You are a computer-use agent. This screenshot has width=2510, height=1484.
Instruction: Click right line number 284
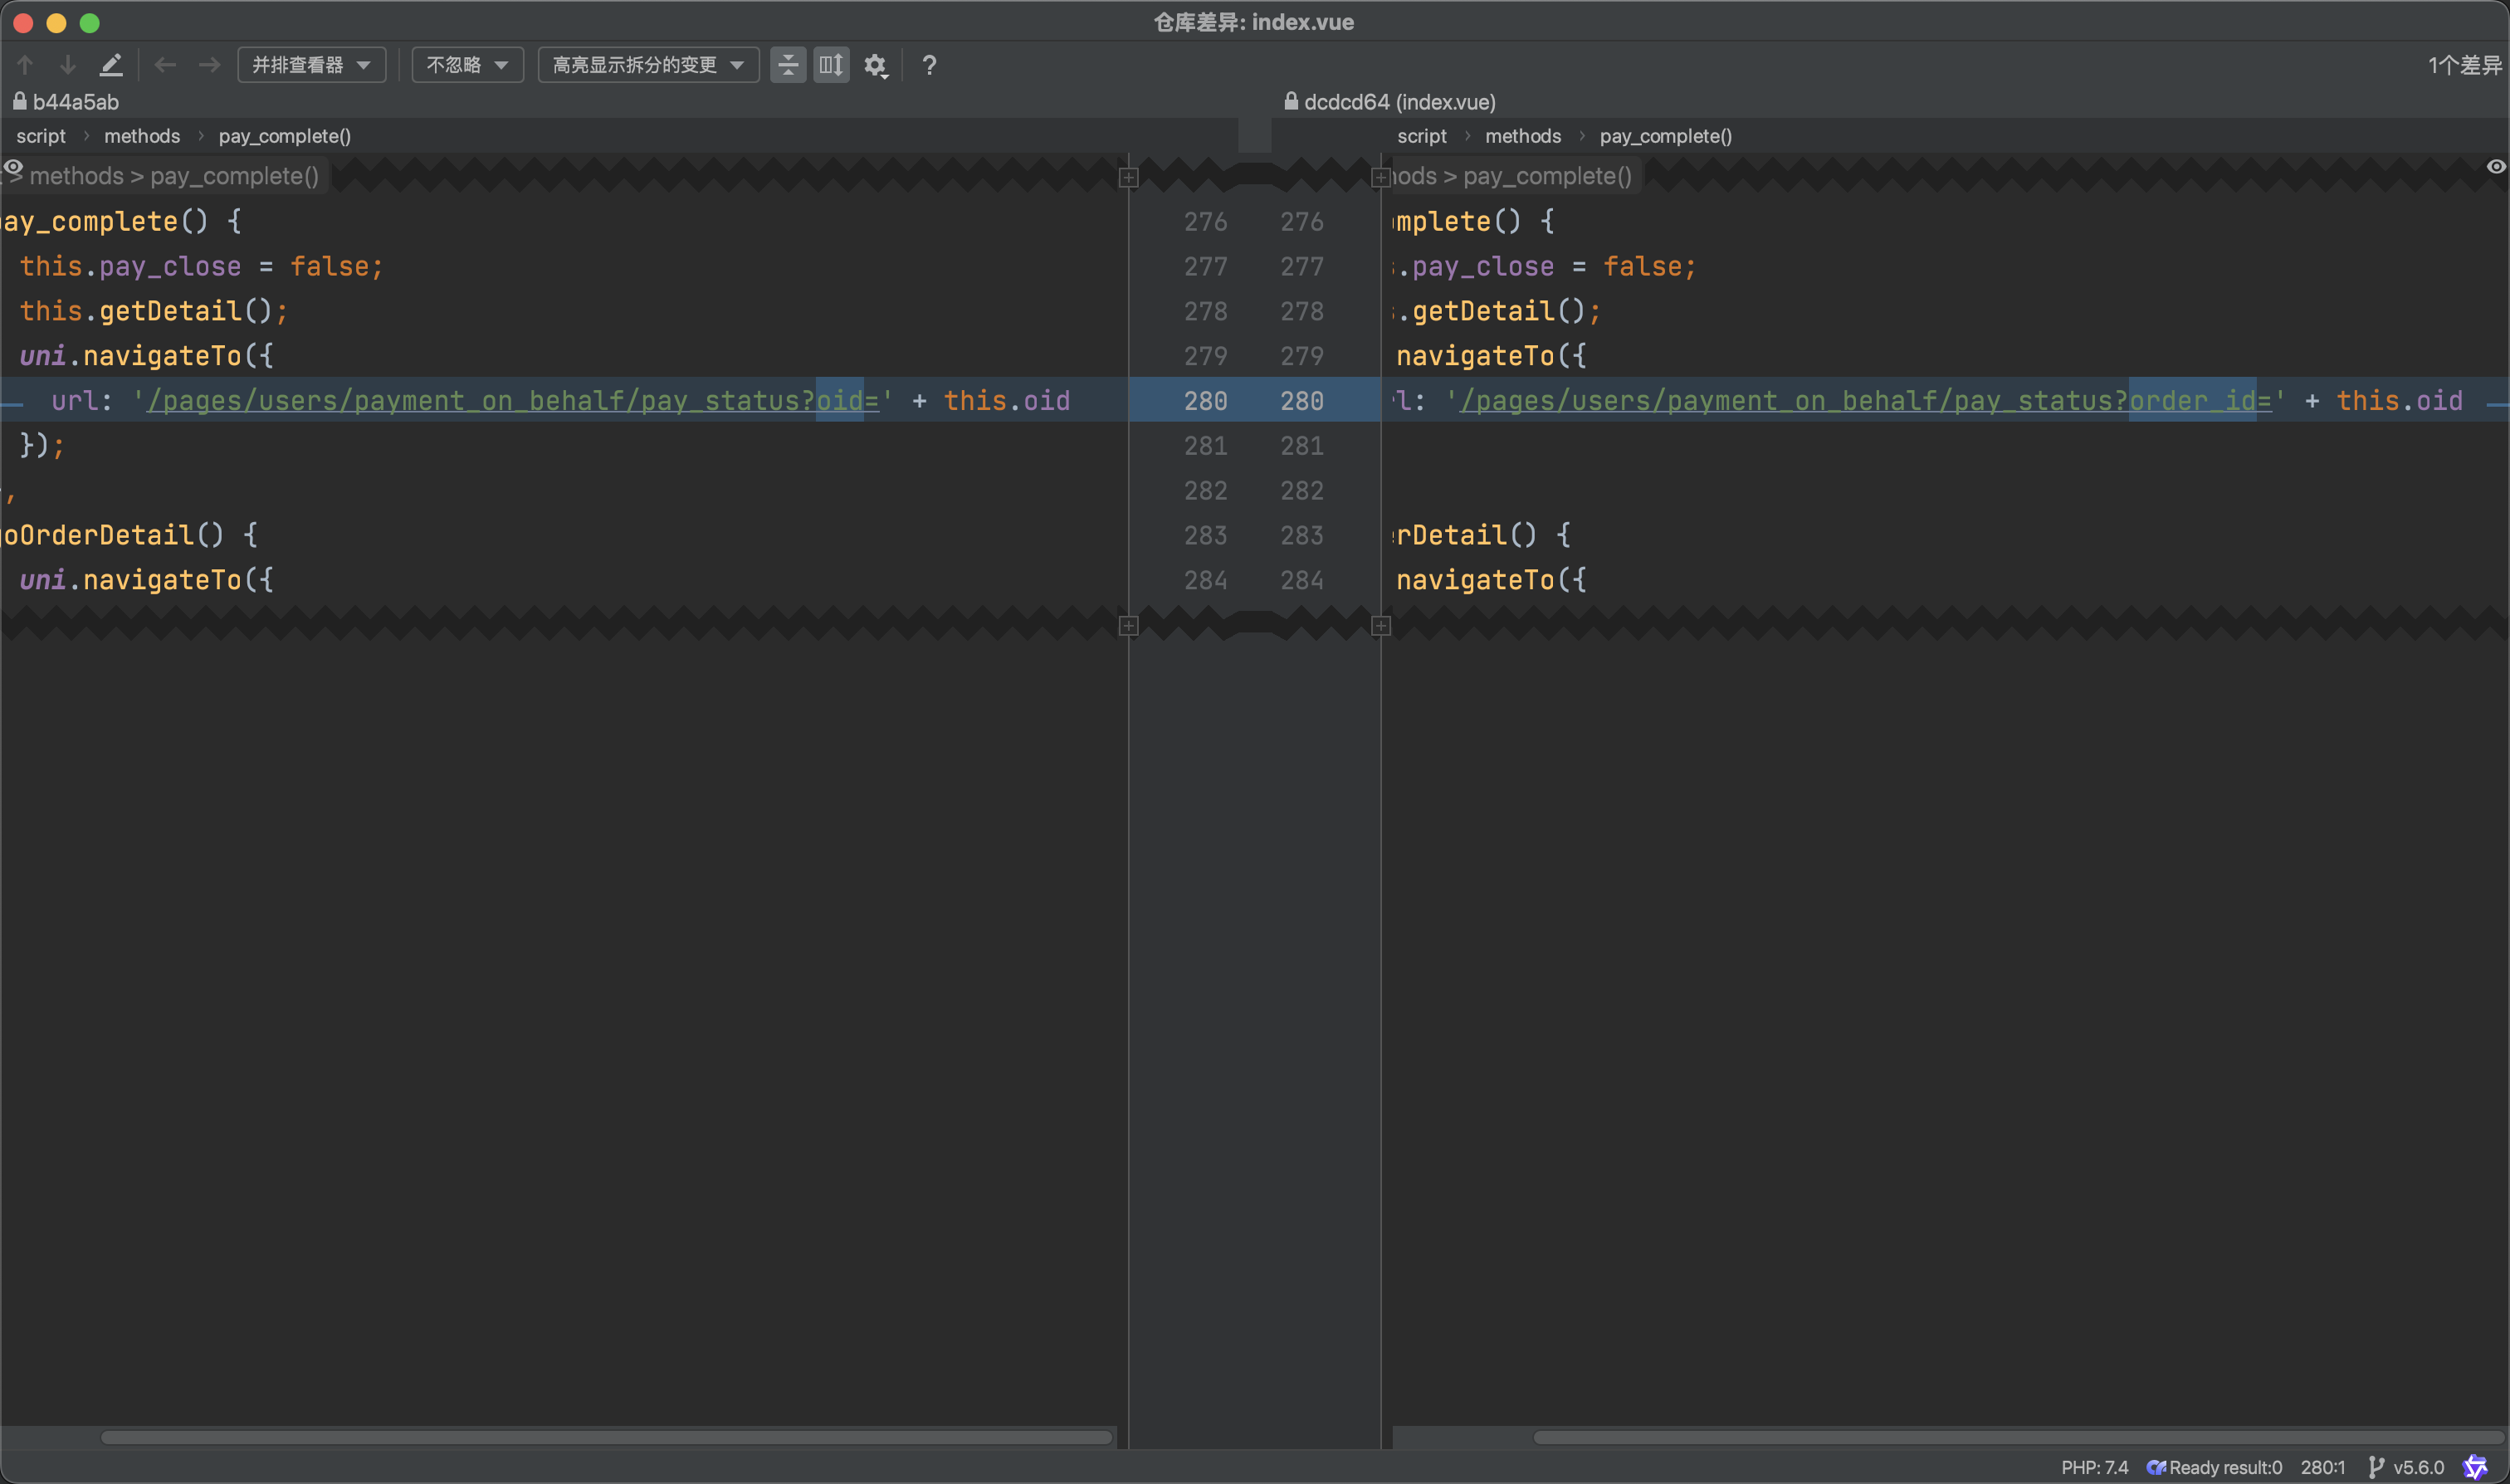click(1301, 580)
